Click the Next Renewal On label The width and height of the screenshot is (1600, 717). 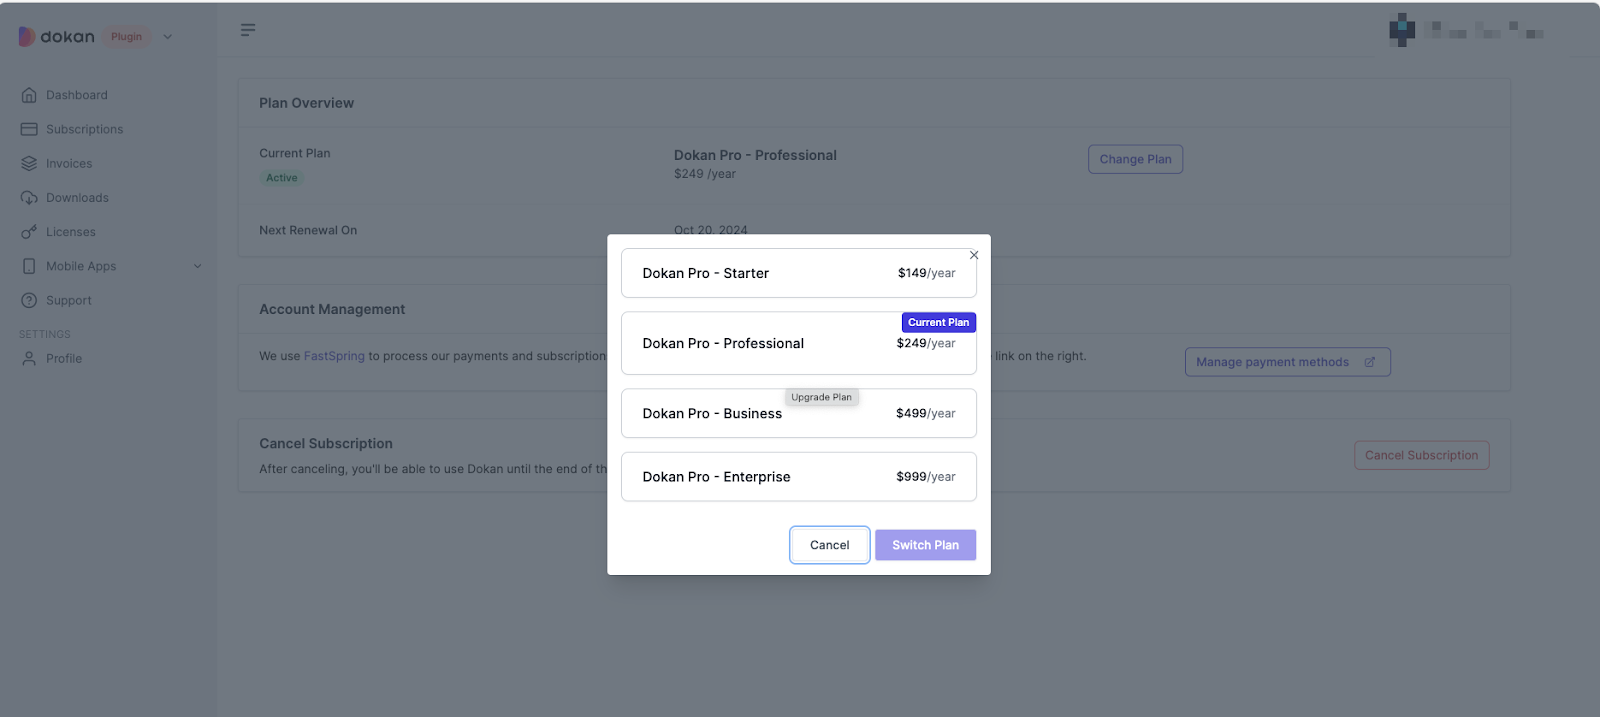click(308, 230)
